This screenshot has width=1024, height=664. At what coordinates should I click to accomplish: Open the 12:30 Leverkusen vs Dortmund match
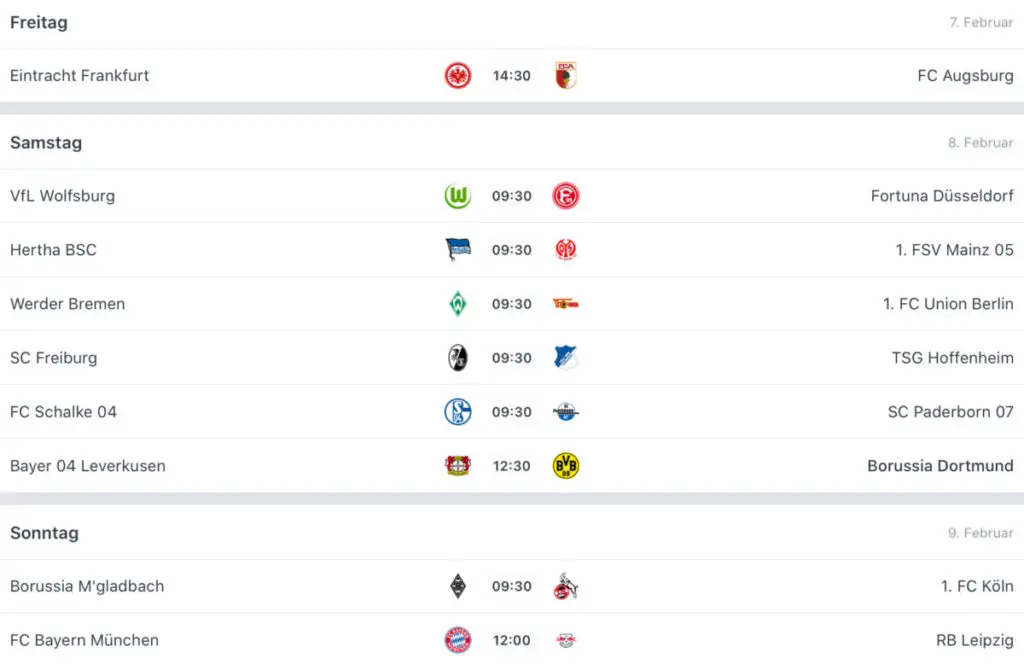click(511, 466)
